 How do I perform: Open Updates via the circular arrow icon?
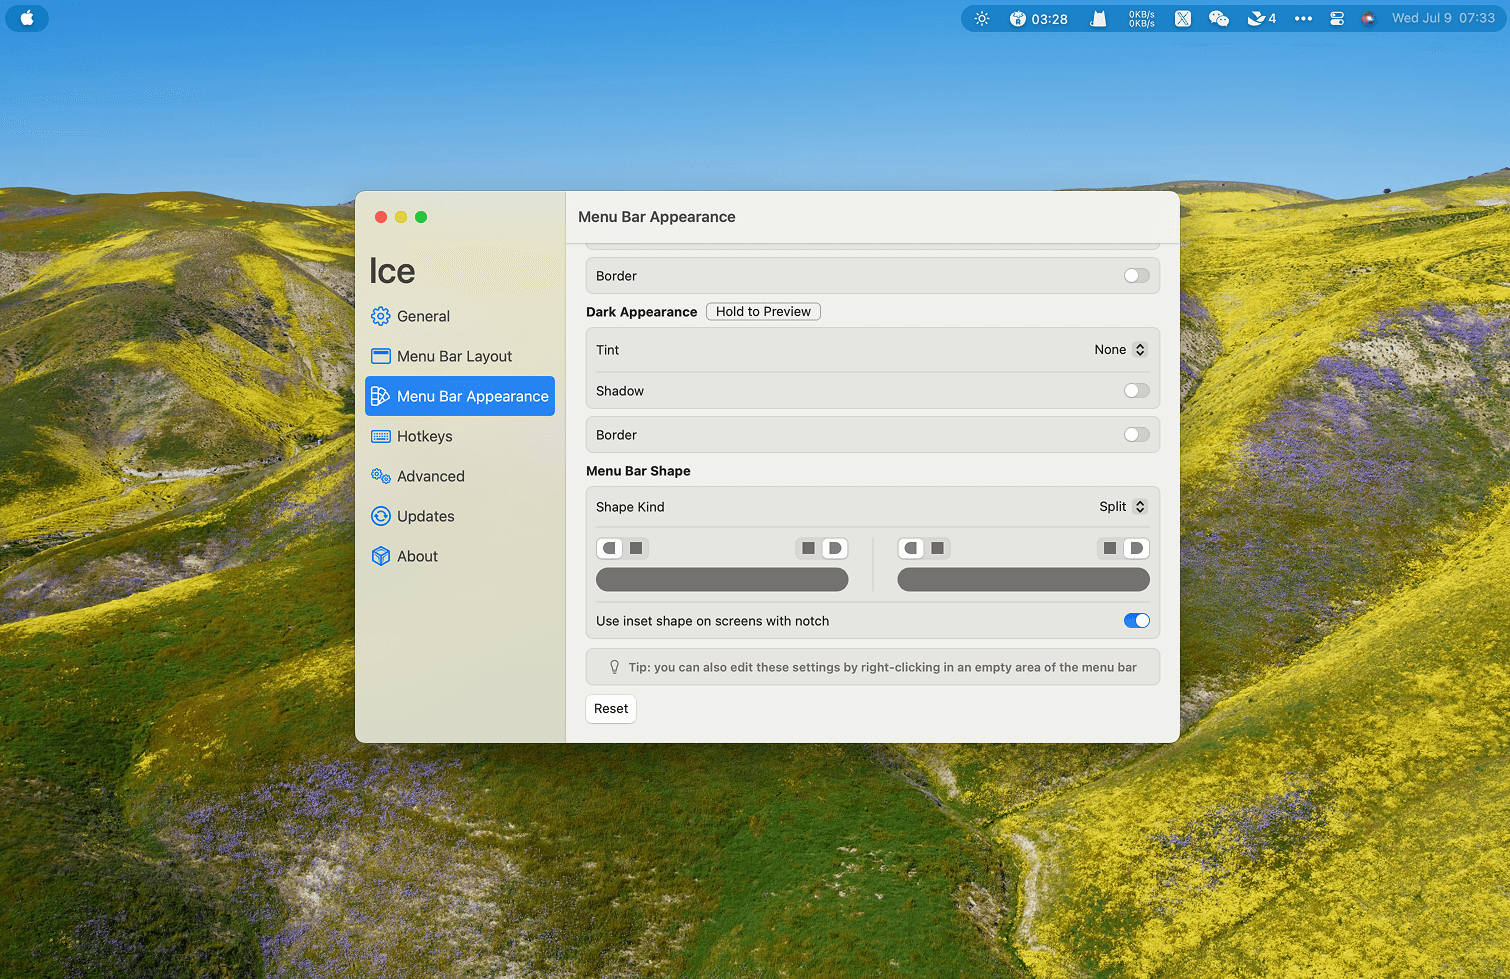click(381, 516)
